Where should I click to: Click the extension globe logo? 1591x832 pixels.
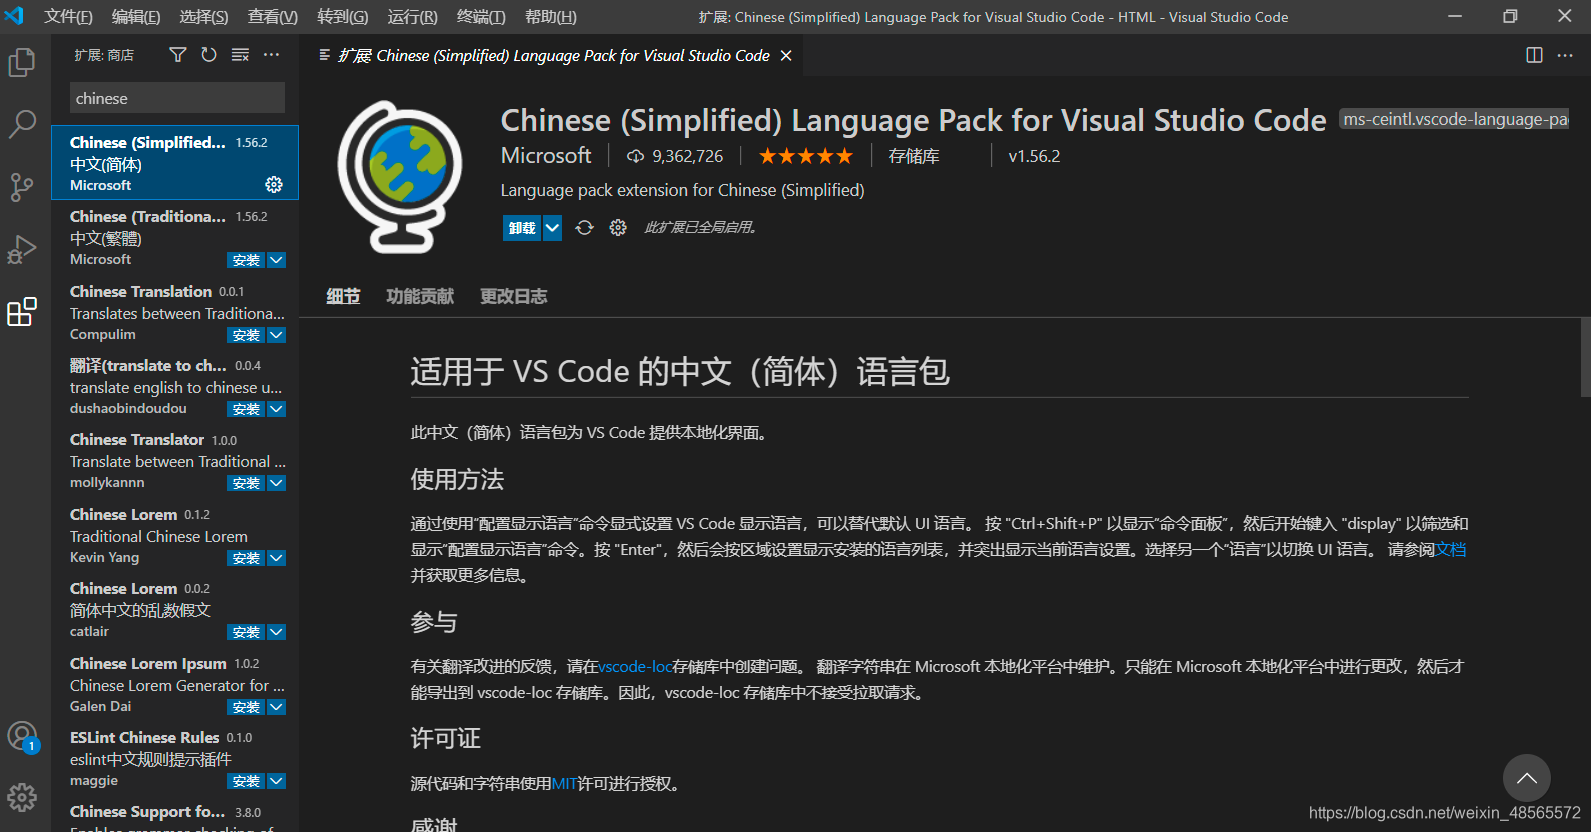pos(399,176)
